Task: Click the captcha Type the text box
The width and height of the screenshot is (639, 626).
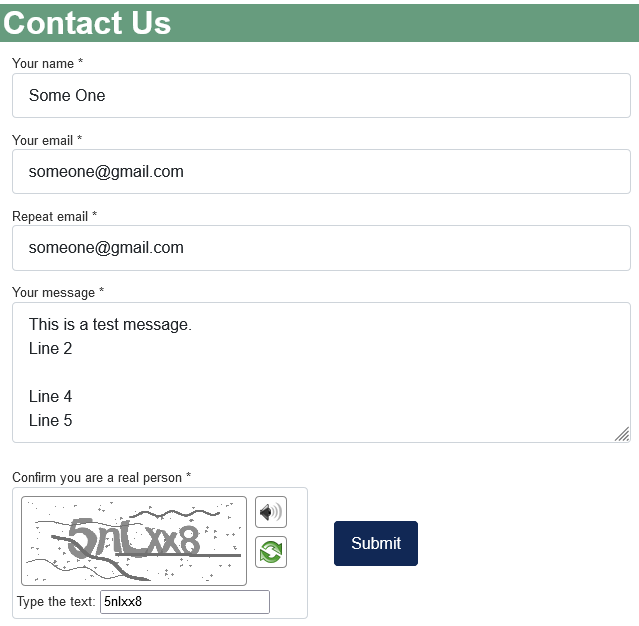Action: 185,602
